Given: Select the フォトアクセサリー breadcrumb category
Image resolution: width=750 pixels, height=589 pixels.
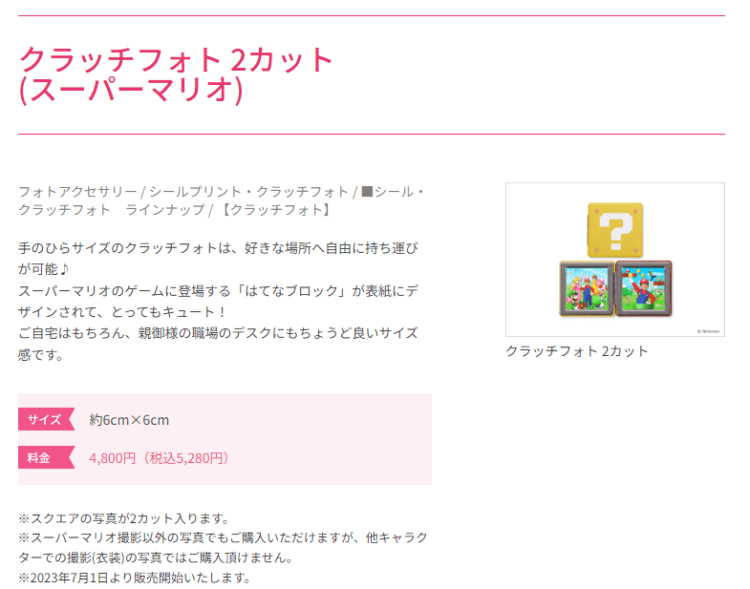Looking at the screenshot, I should click(77, 192).
